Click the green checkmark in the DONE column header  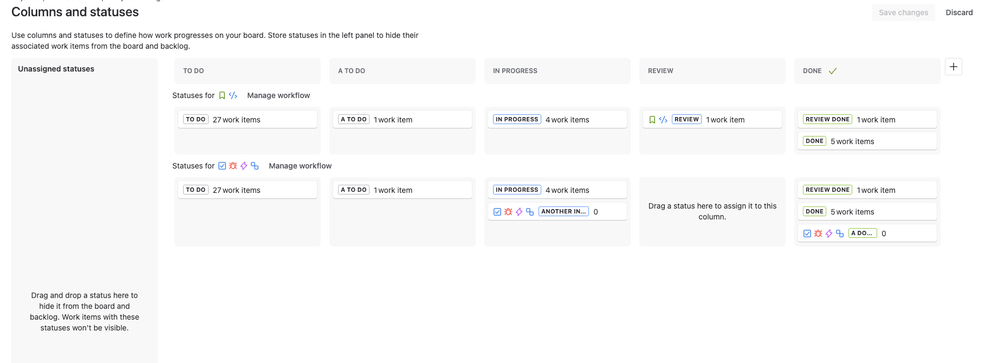(x=833, y=71)
